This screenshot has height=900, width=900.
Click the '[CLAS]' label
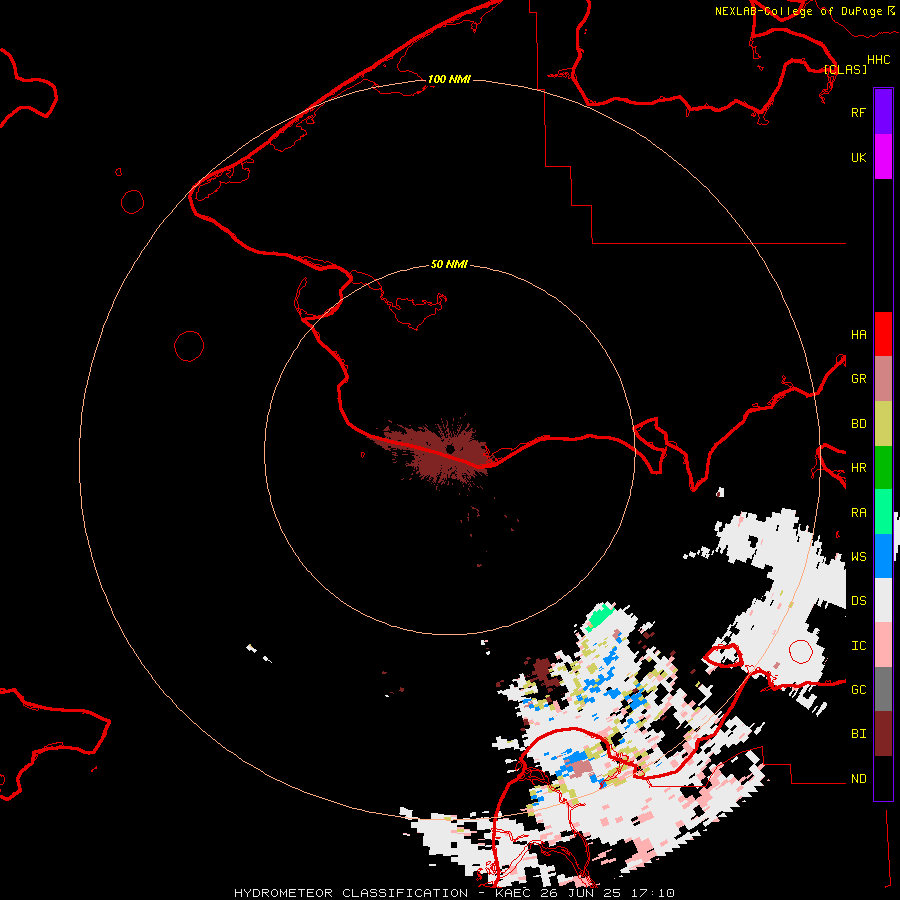(x=845, y=69)
